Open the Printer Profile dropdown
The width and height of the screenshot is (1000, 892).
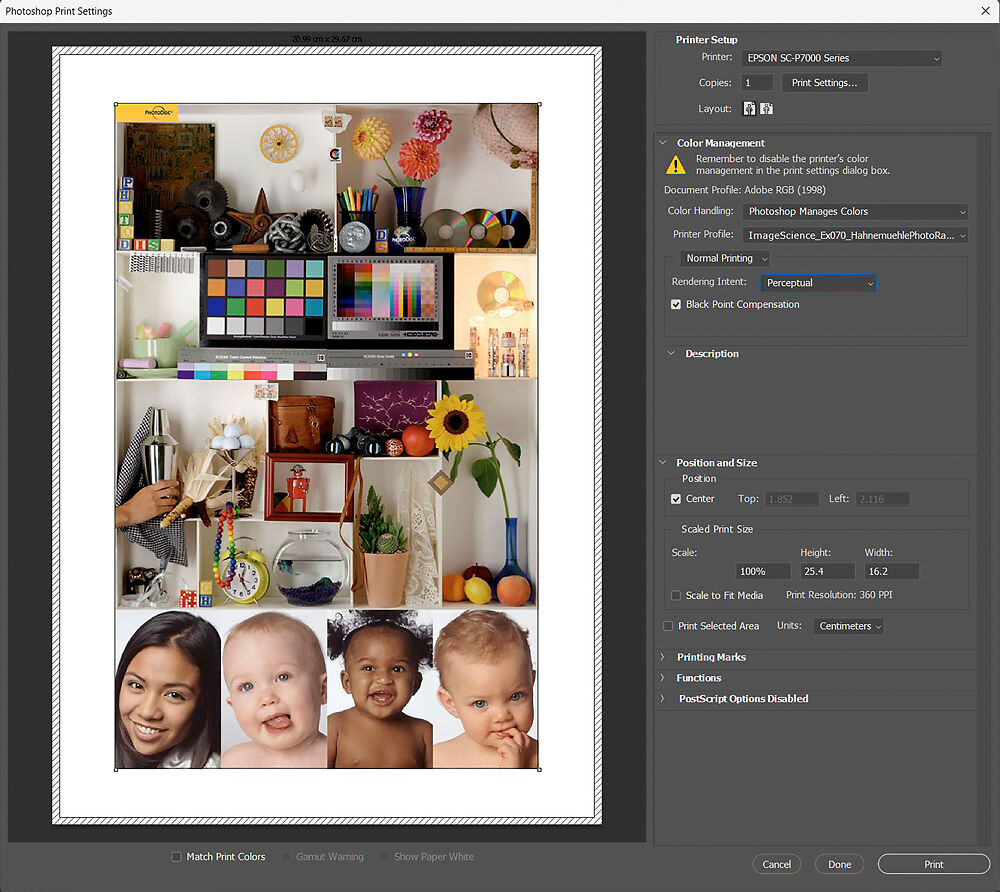[856, 235]
